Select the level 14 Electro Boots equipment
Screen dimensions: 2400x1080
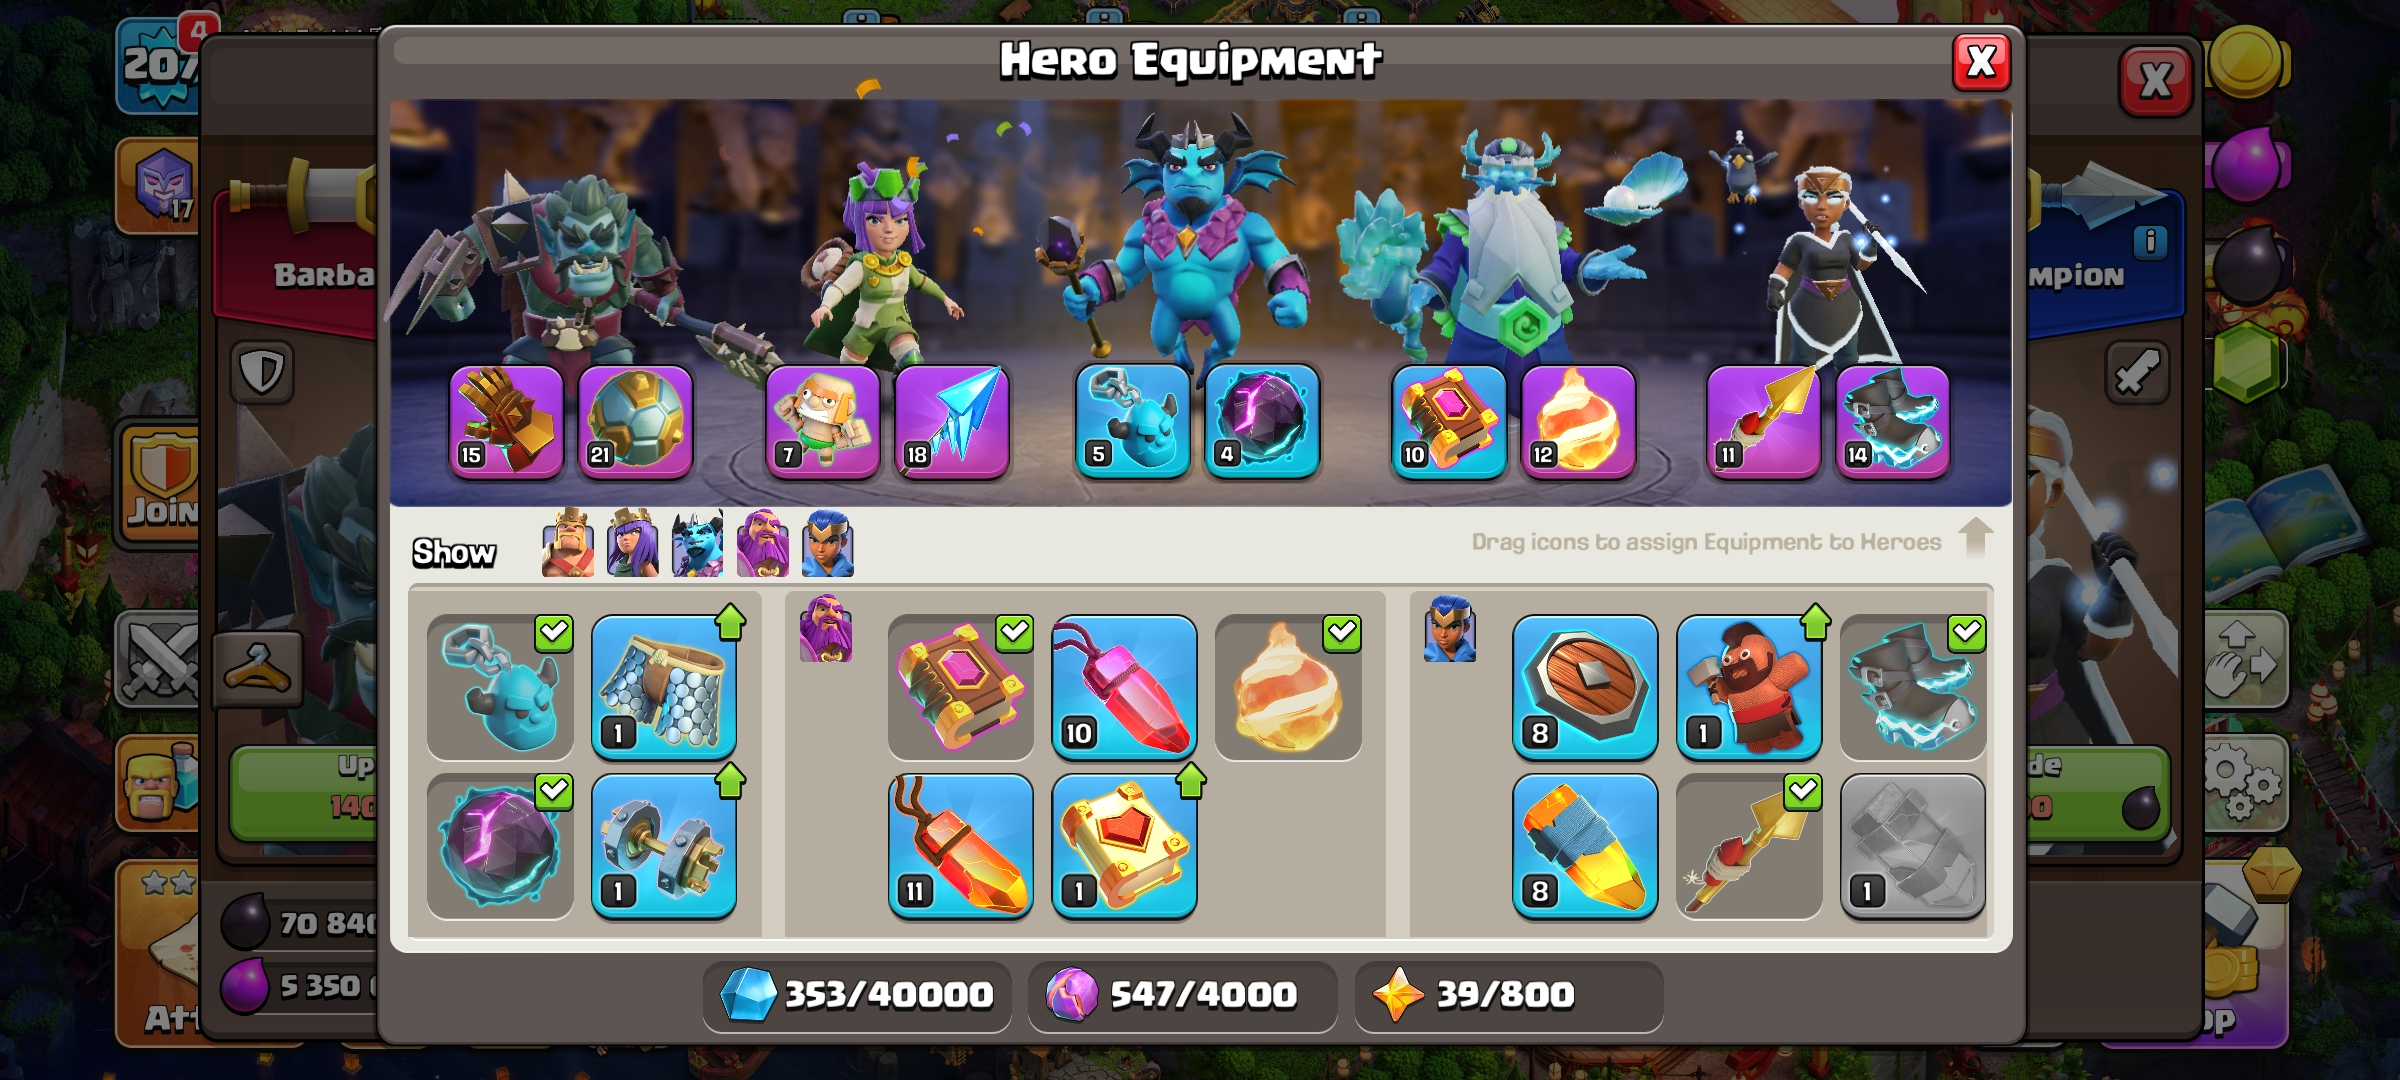coord(1892,421)
